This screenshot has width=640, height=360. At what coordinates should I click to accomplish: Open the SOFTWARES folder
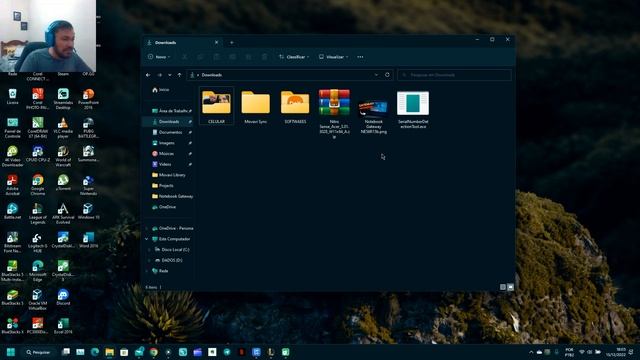coord(295,105)
